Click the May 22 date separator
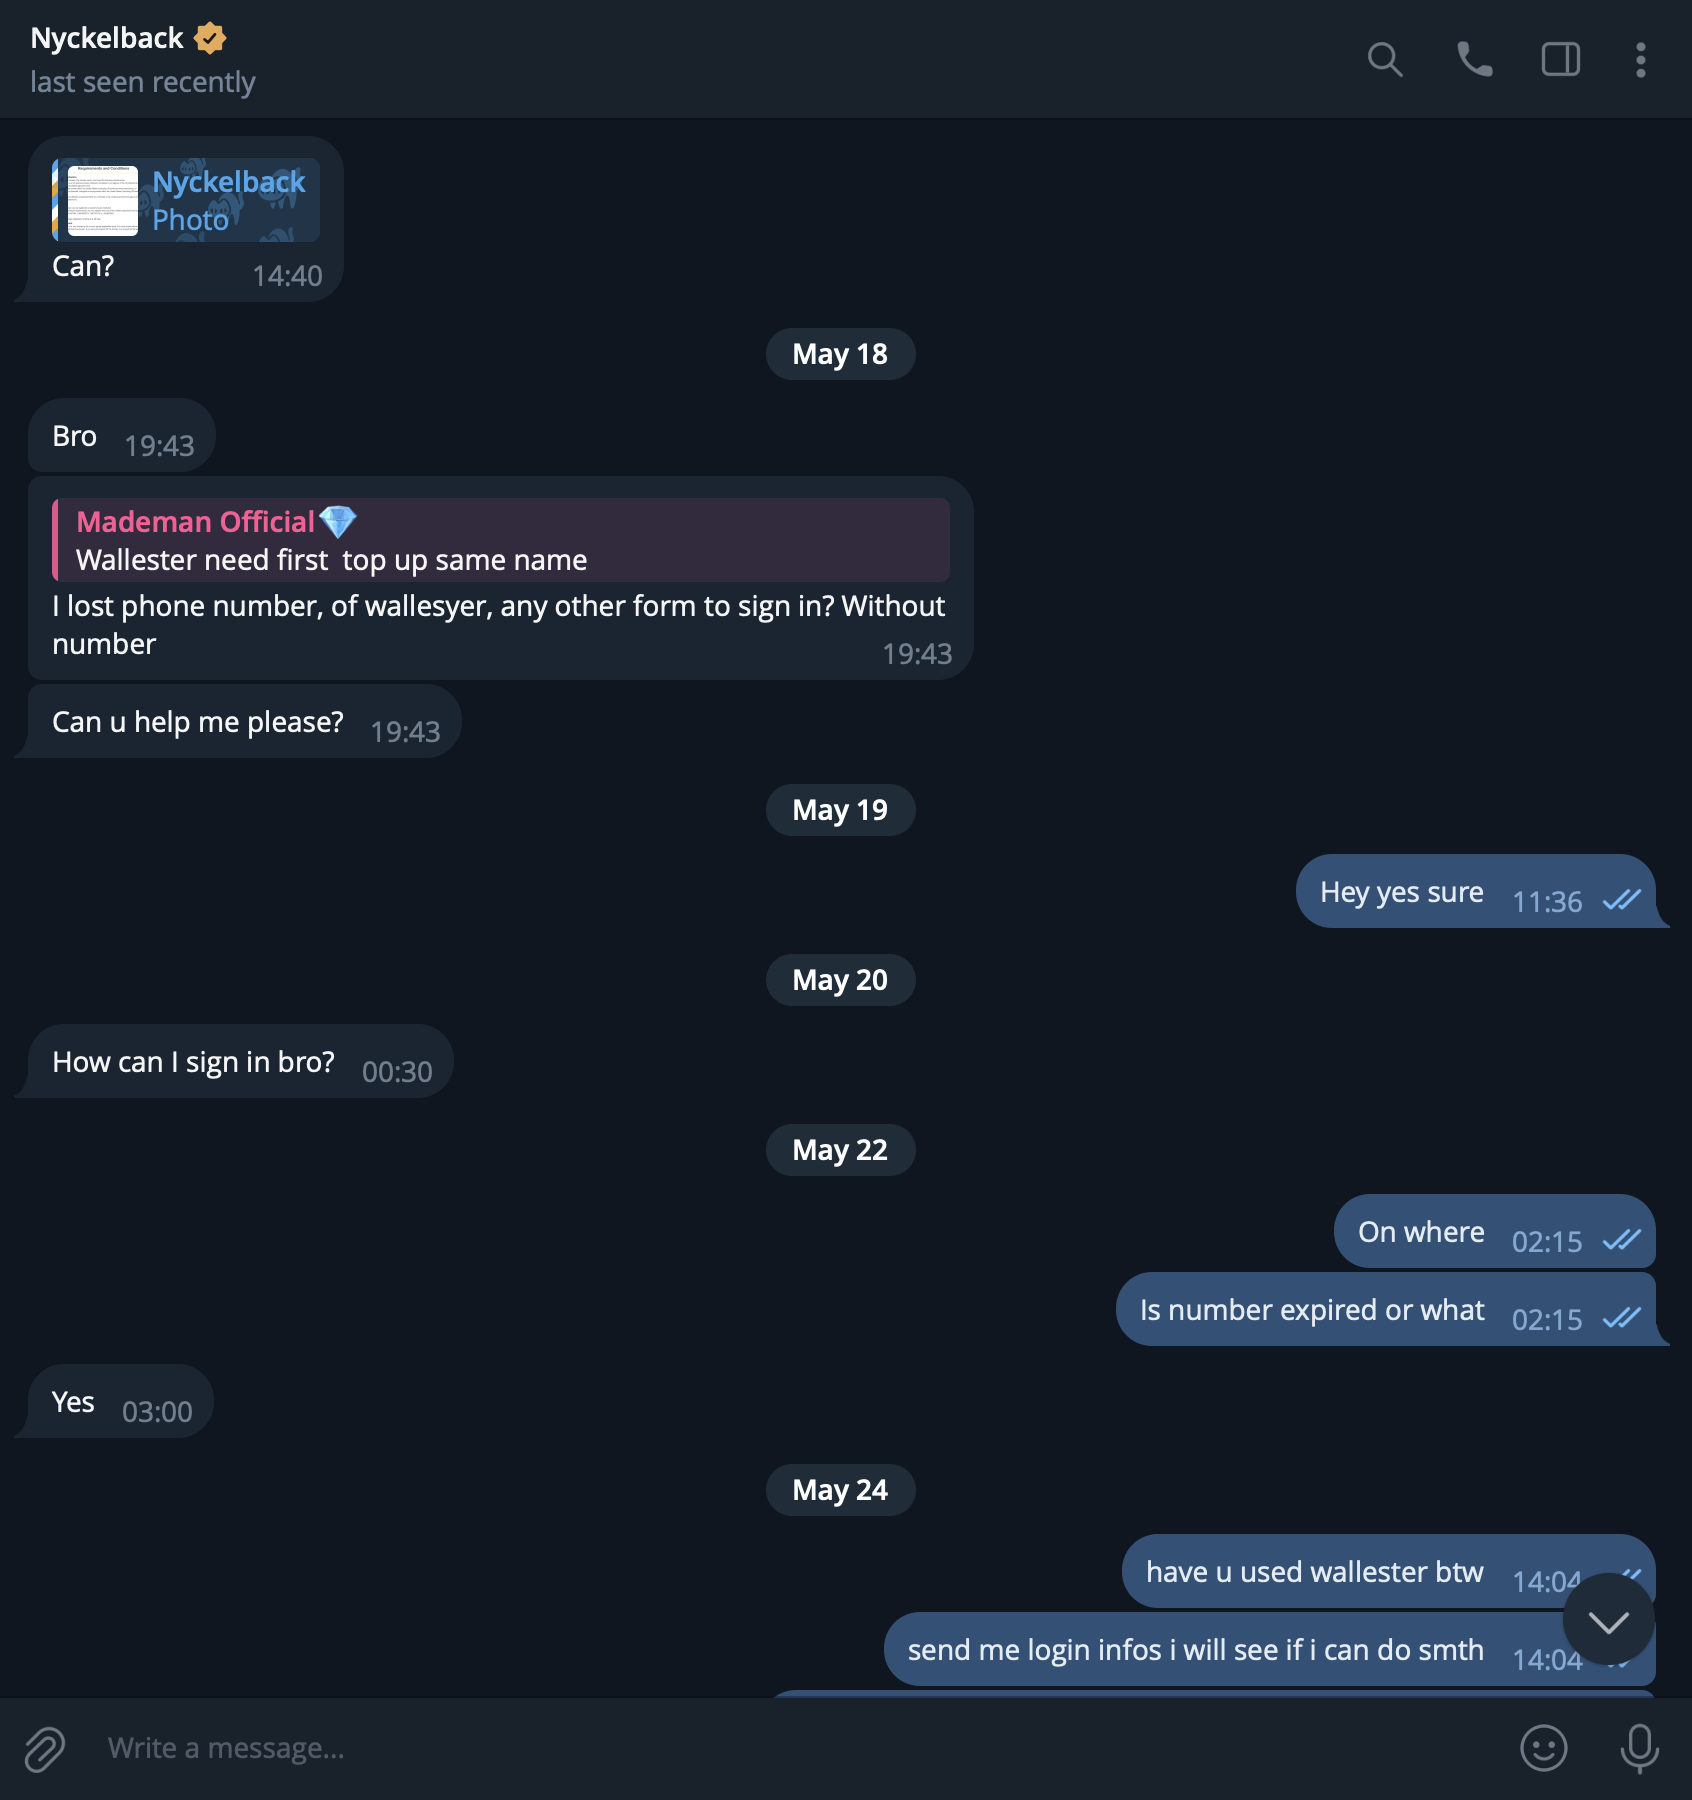The image size is (1692, 1800). pyautogui.click(x=840, y=1150)
